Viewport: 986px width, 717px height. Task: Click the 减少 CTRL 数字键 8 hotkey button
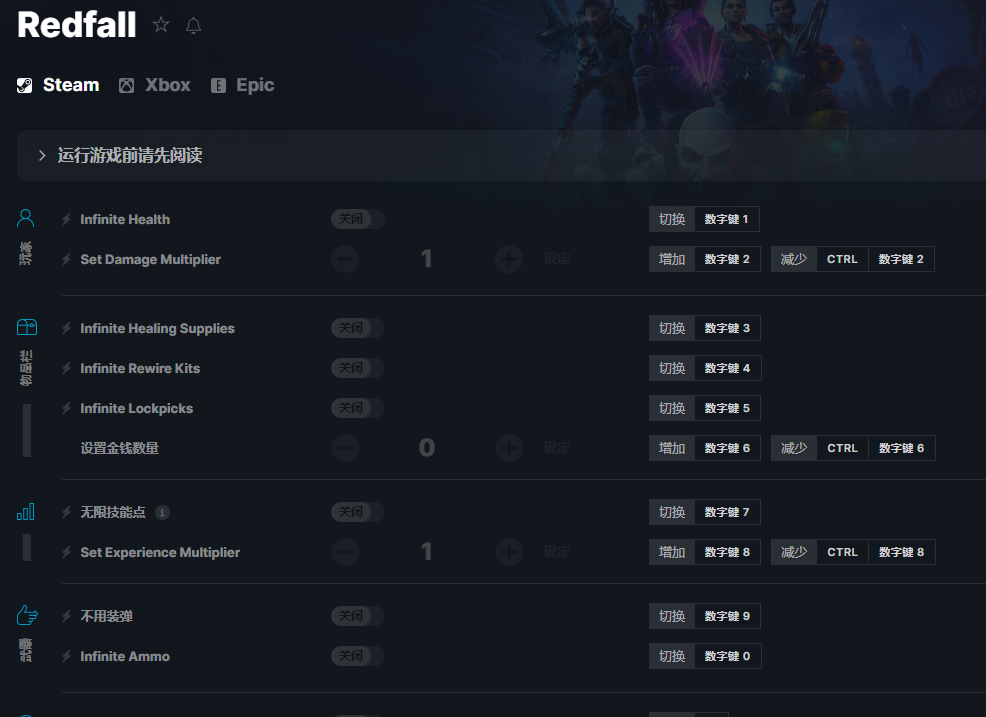click(x=853, y=552)
